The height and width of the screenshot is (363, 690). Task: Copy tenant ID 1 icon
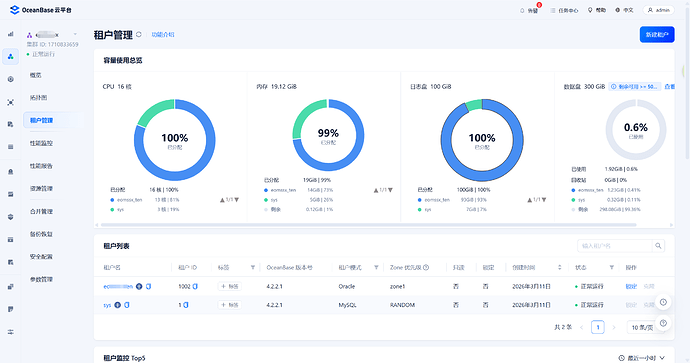coord(186,305)
